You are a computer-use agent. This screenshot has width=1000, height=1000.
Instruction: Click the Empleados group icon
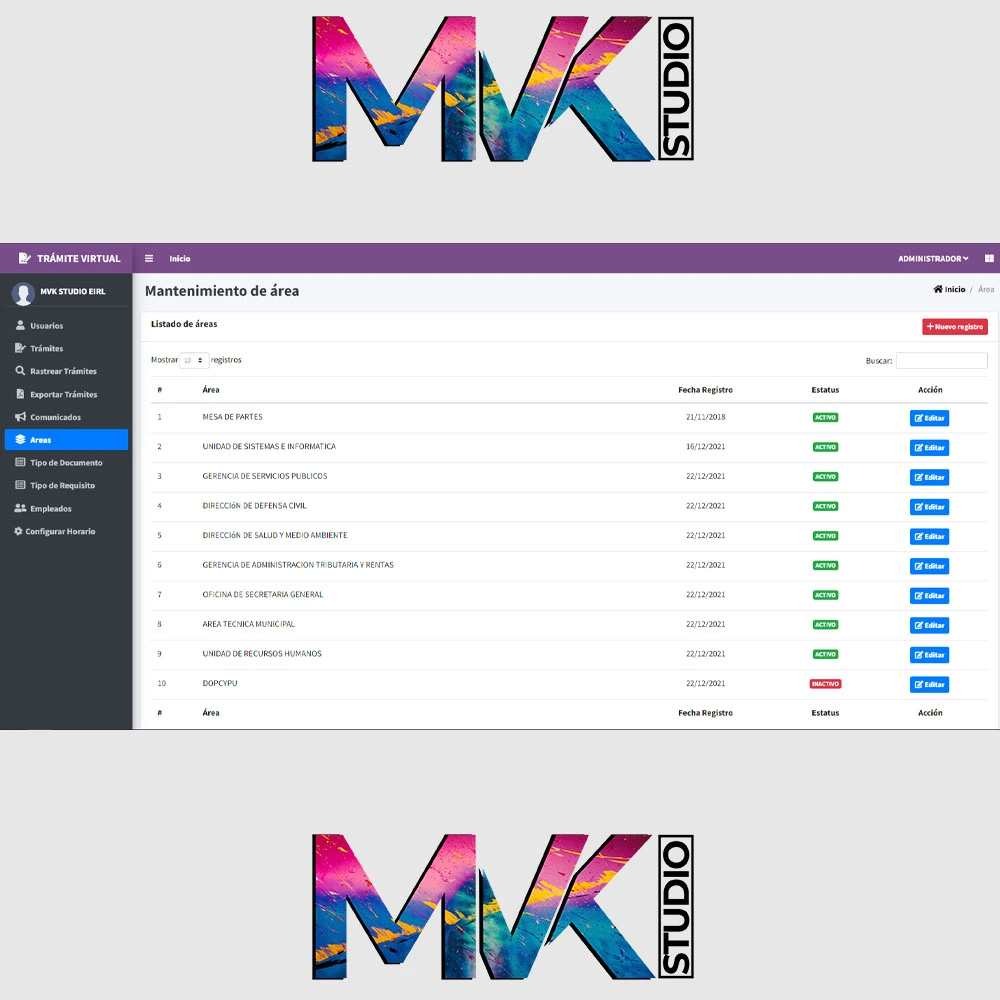point(20,508)
